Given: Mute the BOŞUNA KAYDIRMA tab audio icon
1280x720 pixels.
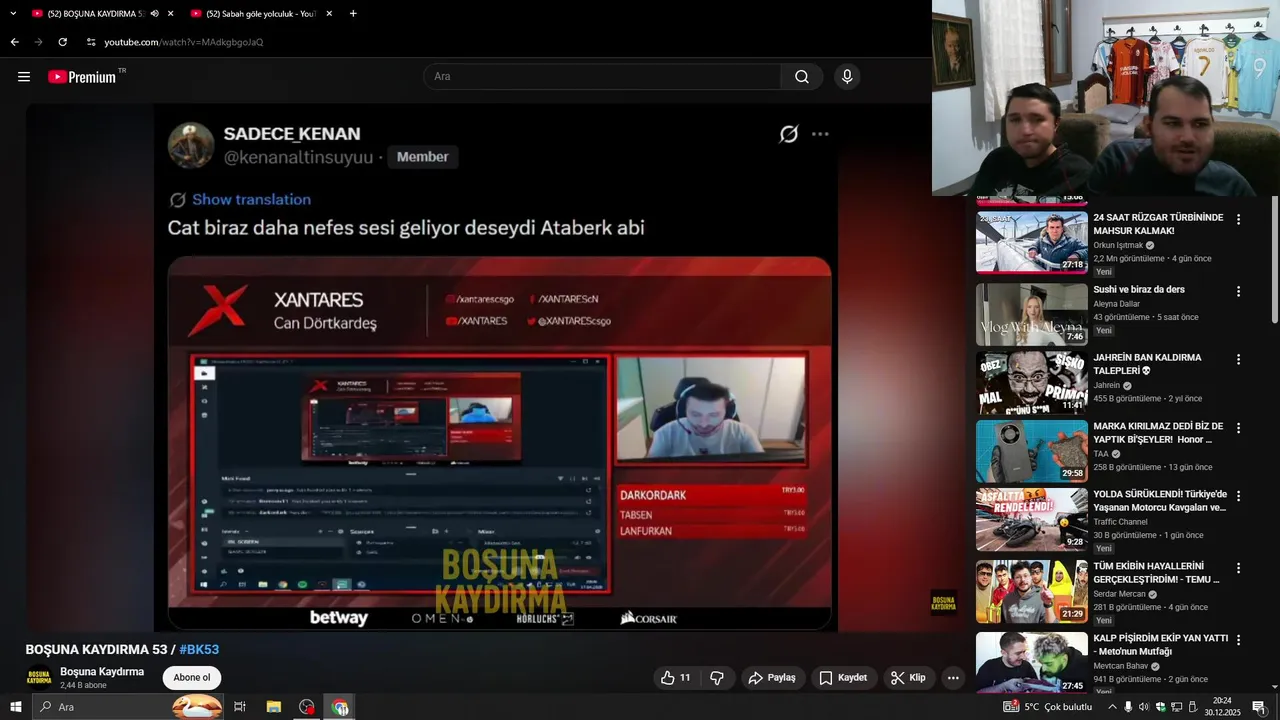Looking at the screenshot, I should click(155, 14).
